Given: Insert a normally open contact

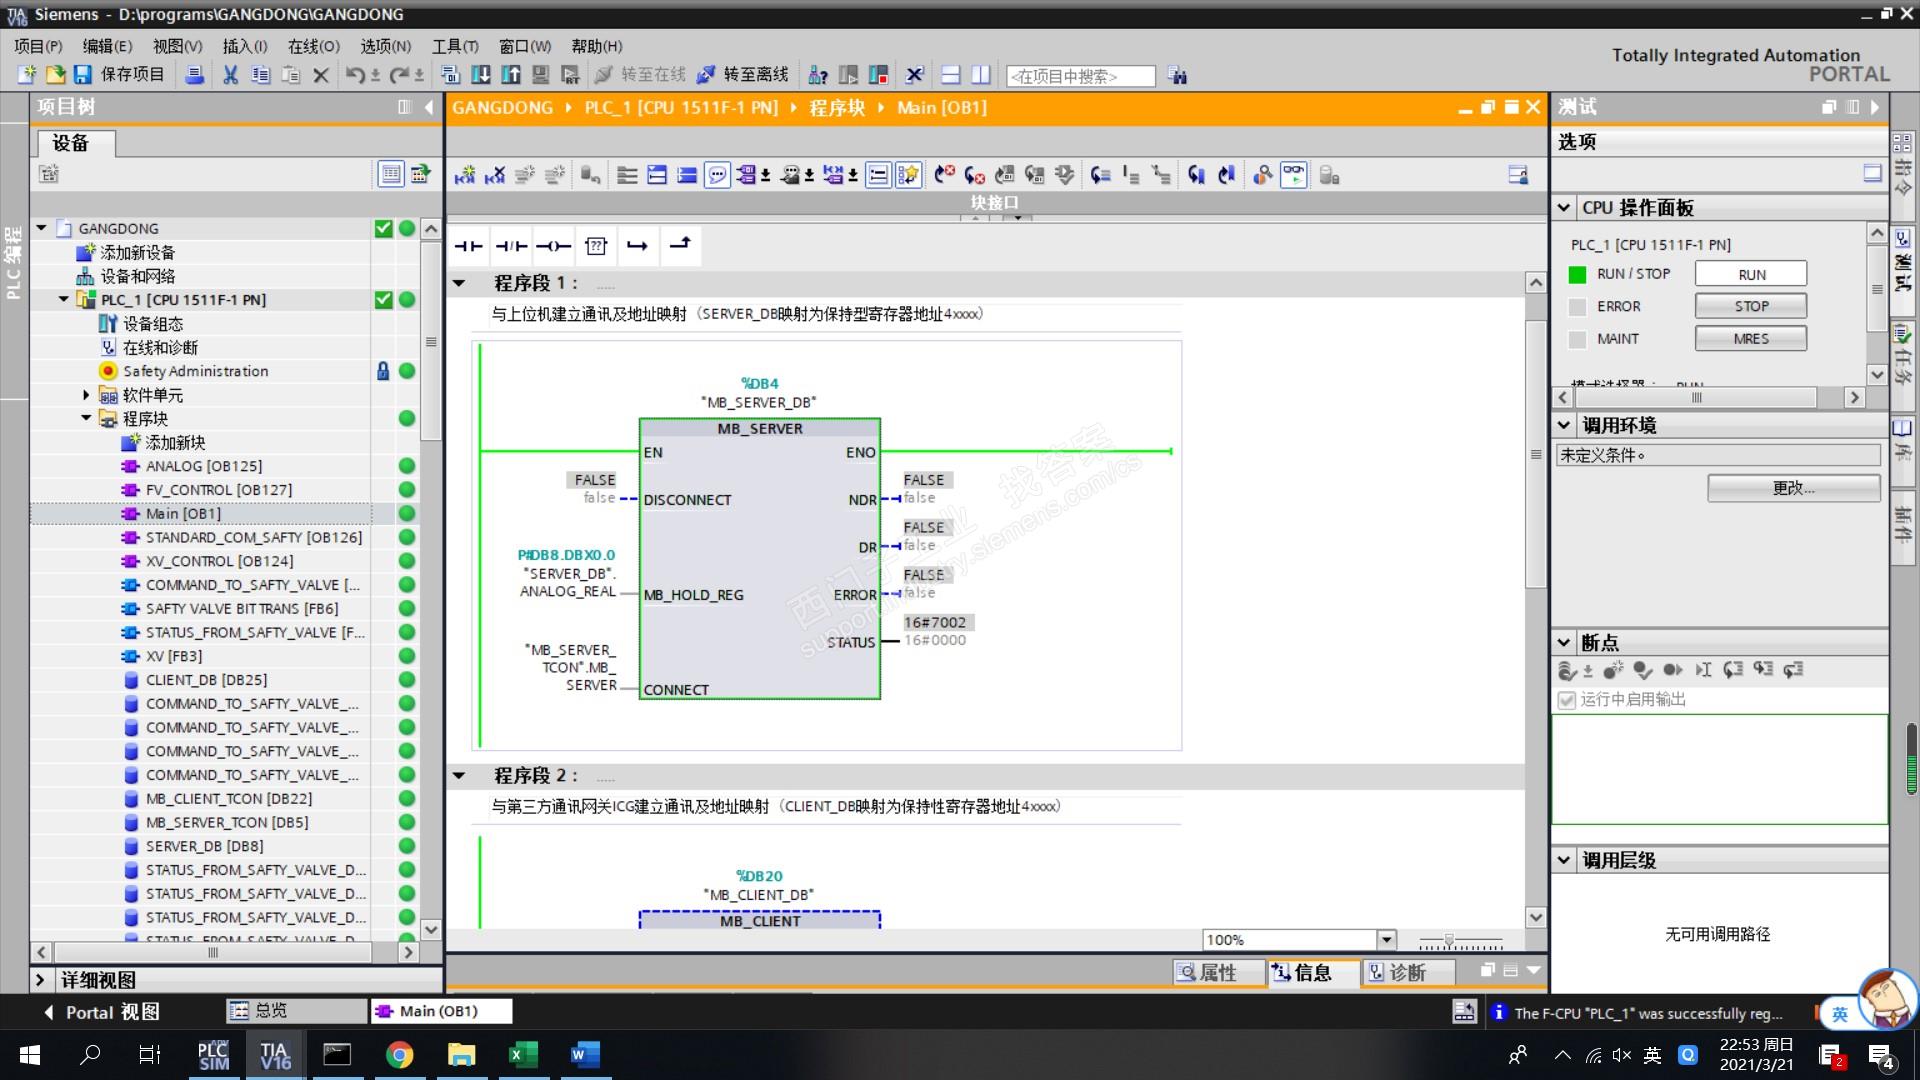Looking at the screenshot, I should pos(468,246).
